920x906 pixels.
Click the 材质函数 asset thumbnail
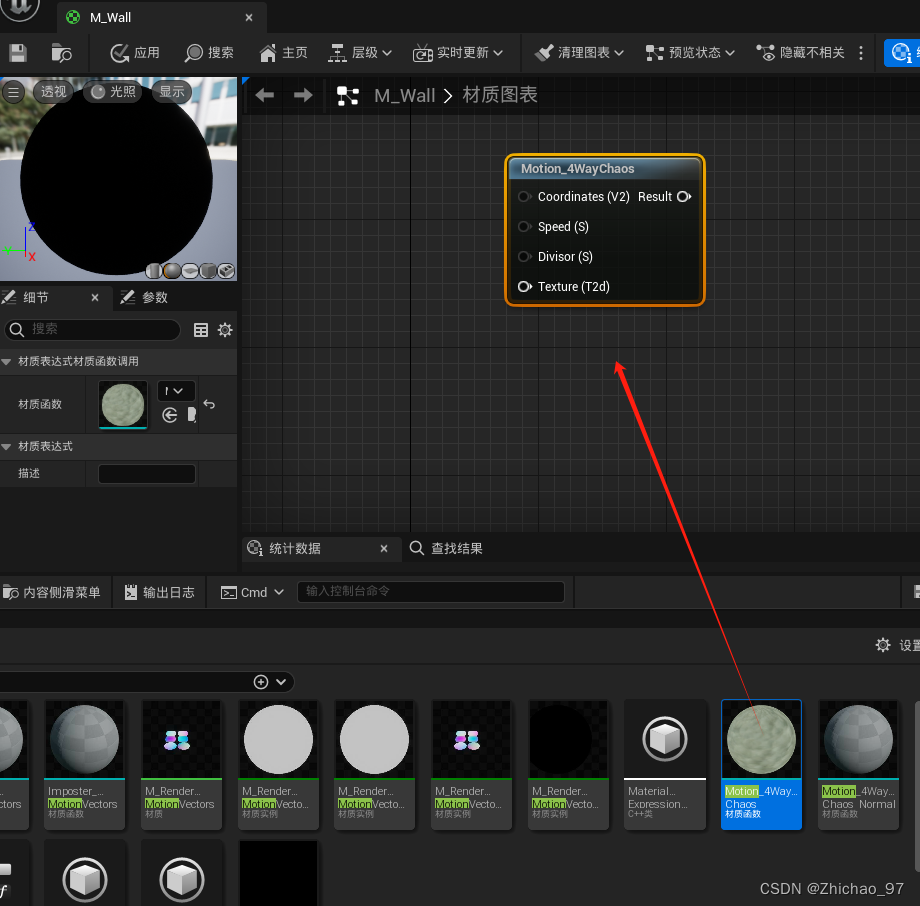pyautogui.click(x=123, y=404)
